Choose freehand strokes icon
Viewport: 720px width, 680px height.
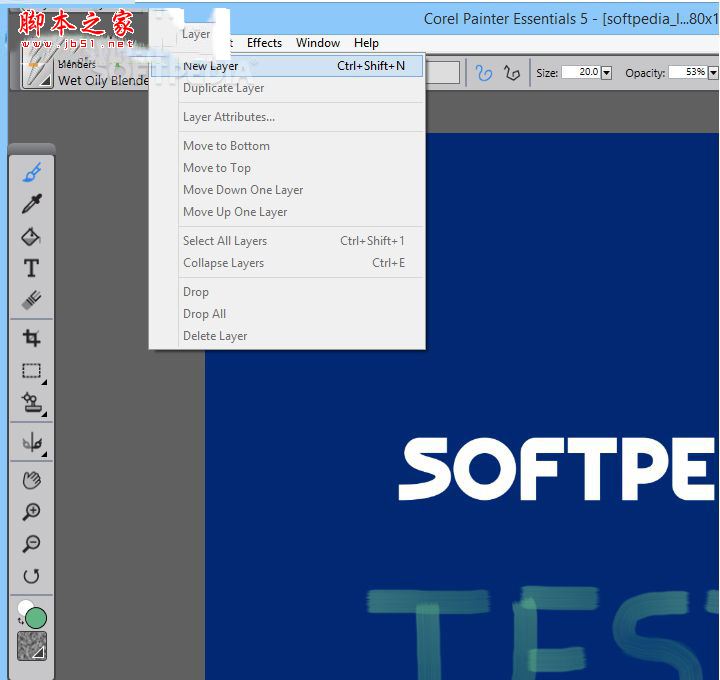coord(484,73)
